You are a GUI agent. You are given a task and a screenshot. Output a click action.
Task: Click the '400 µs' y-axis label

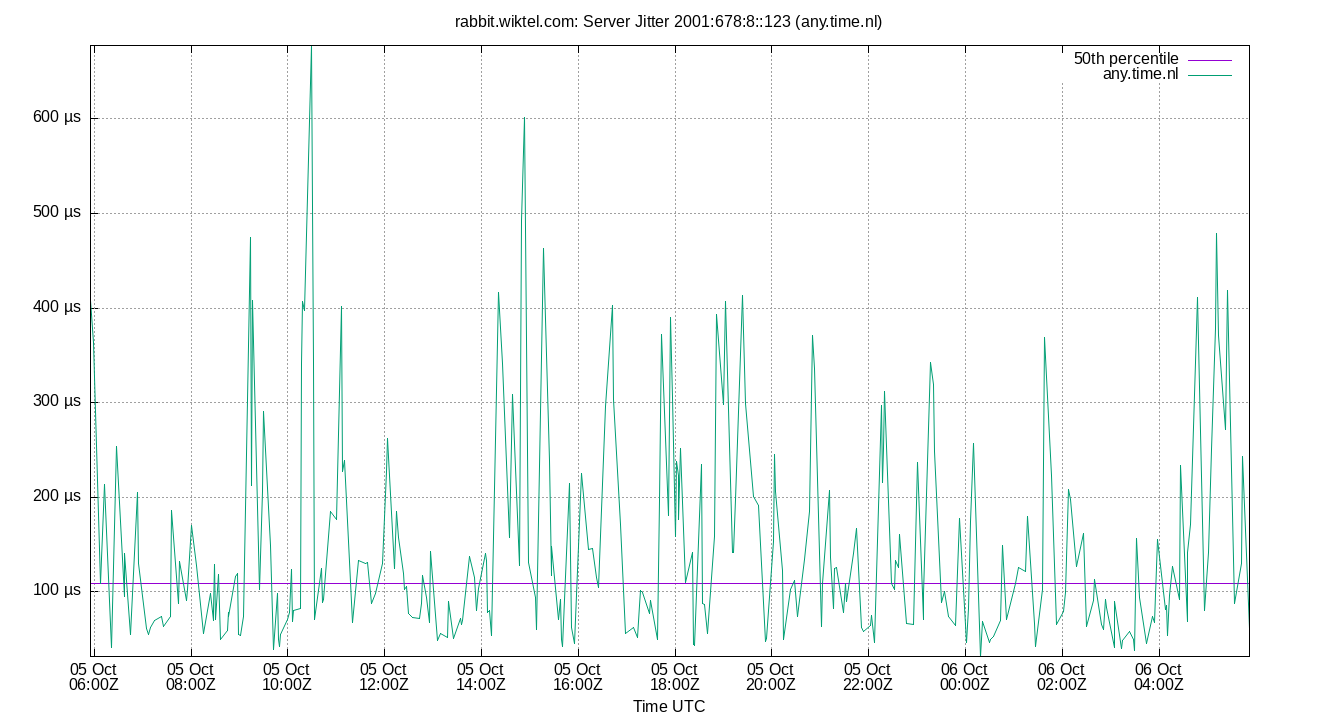tap(57, 308)
